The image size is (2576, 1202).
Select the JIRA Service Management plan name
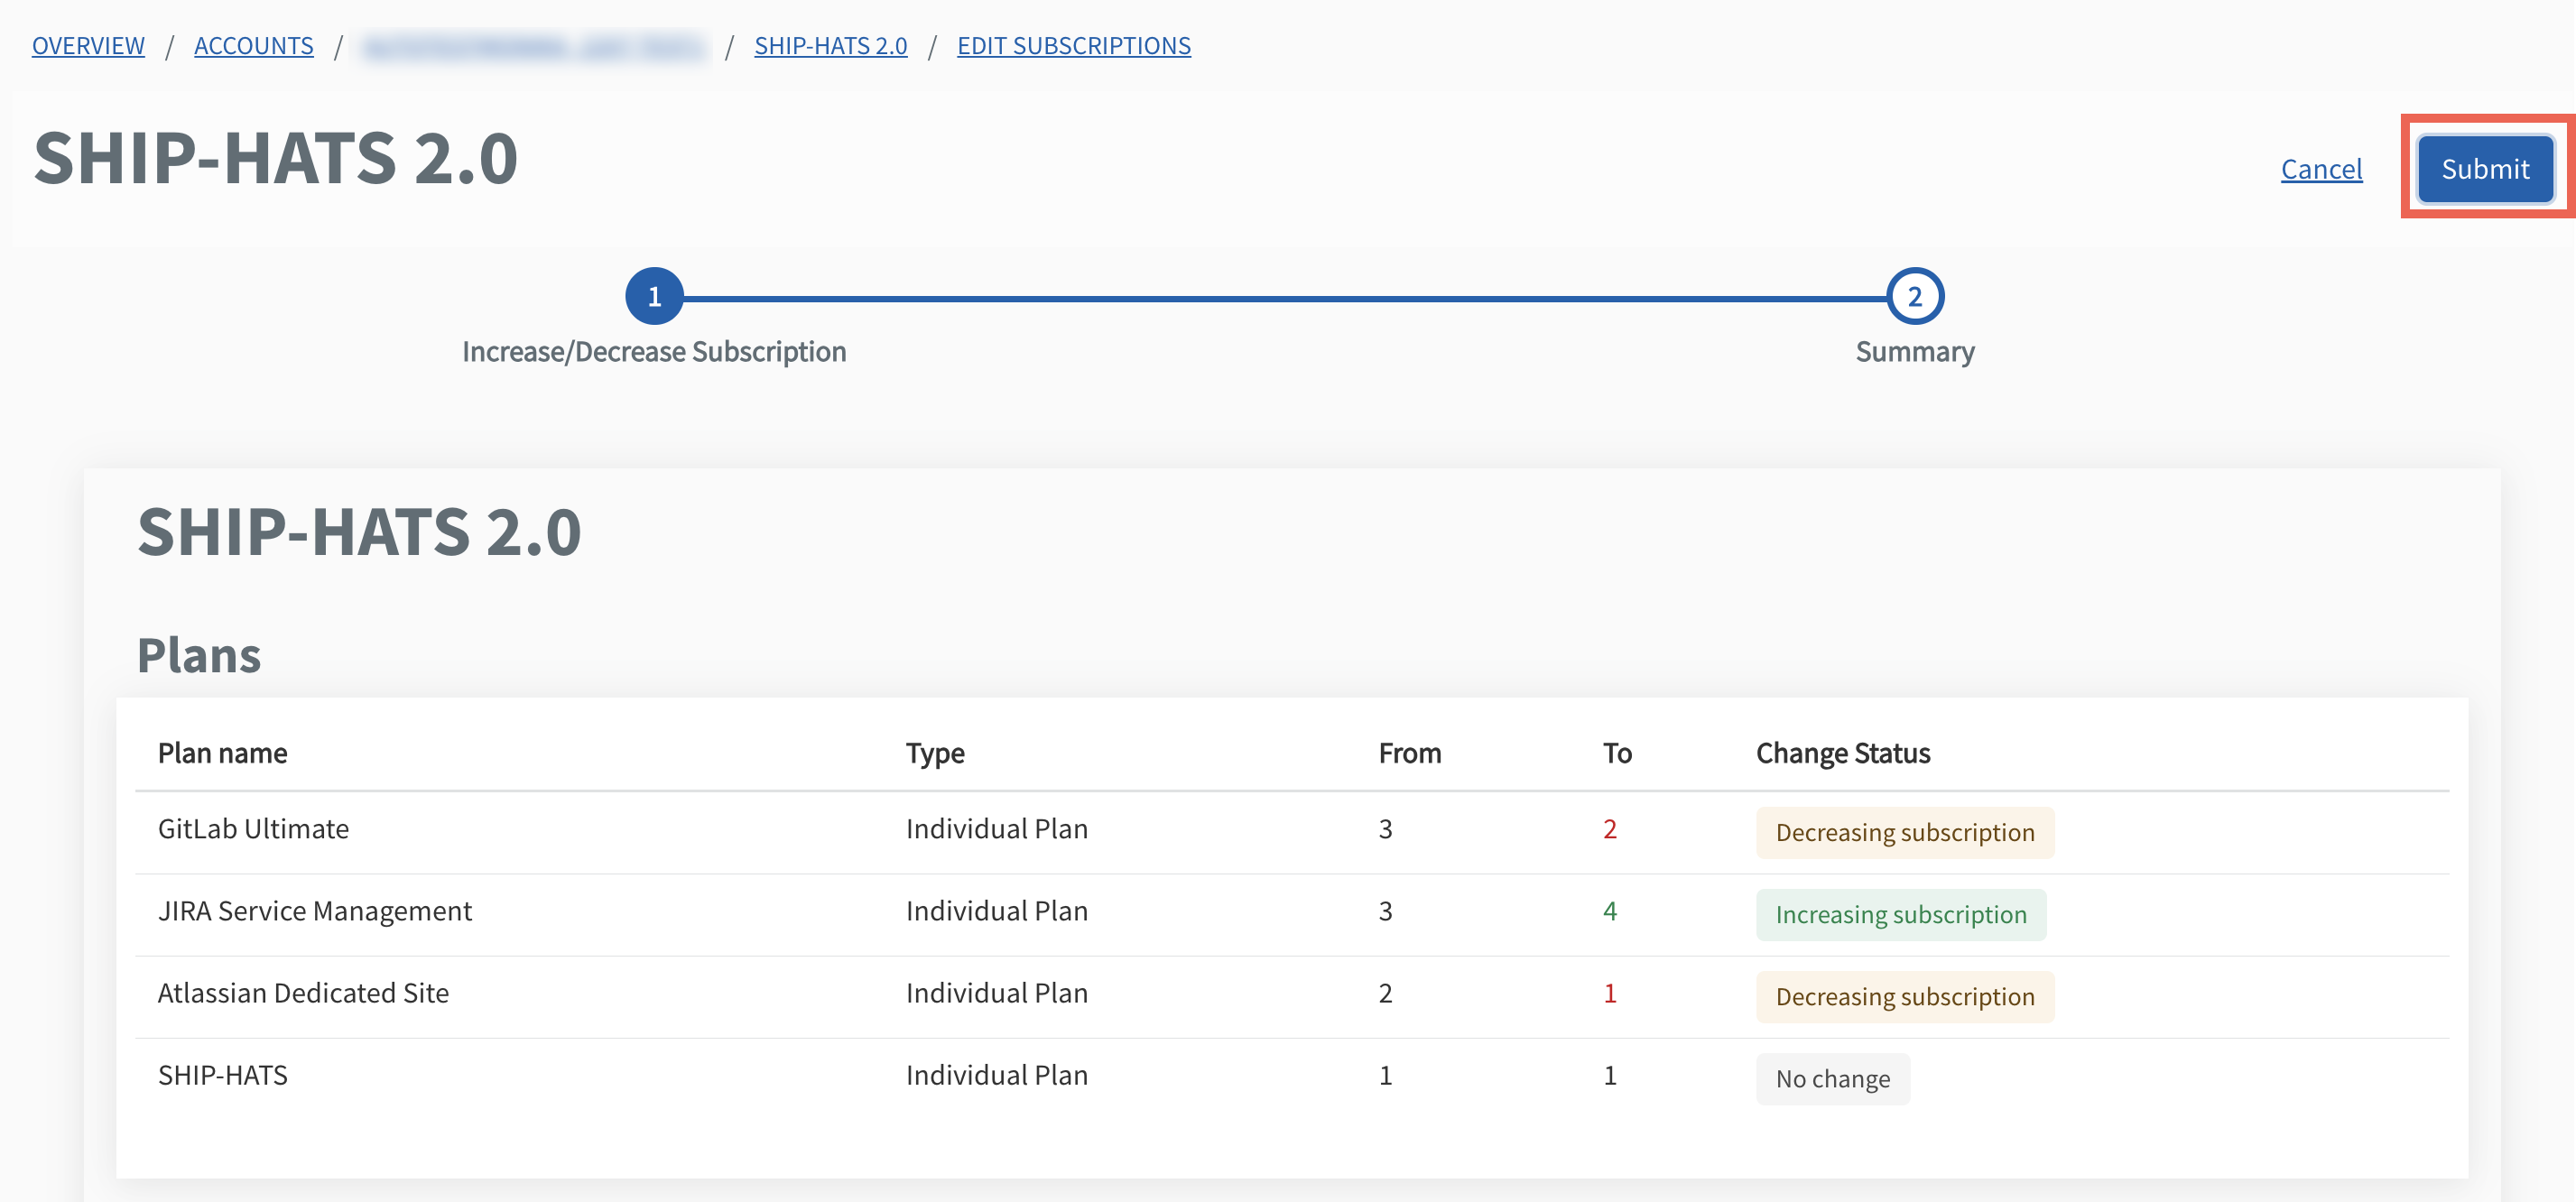coord(315,911)
